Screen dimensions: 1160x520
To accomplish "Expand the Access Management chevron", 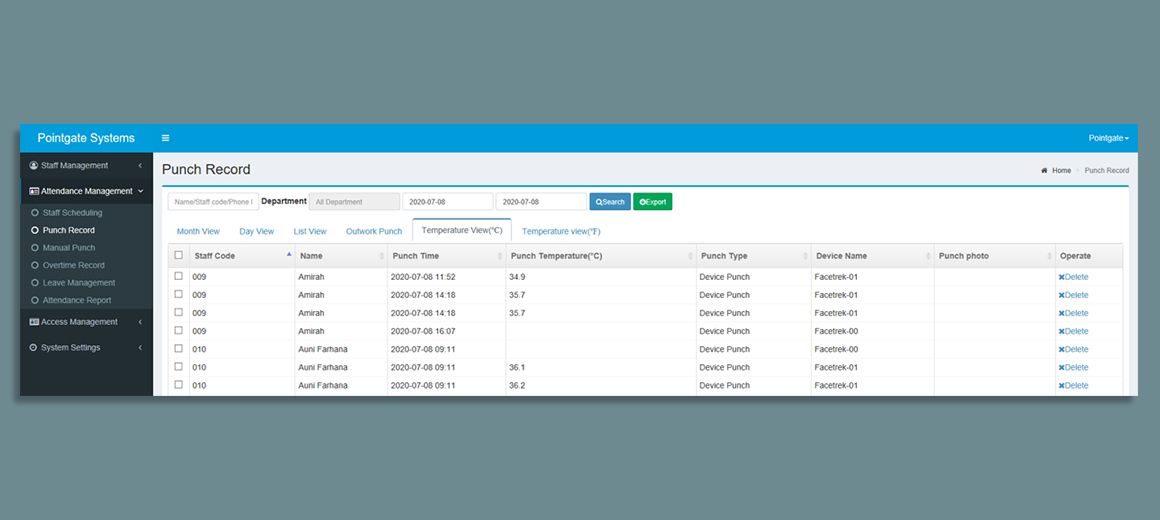I will tap(141, 322).
